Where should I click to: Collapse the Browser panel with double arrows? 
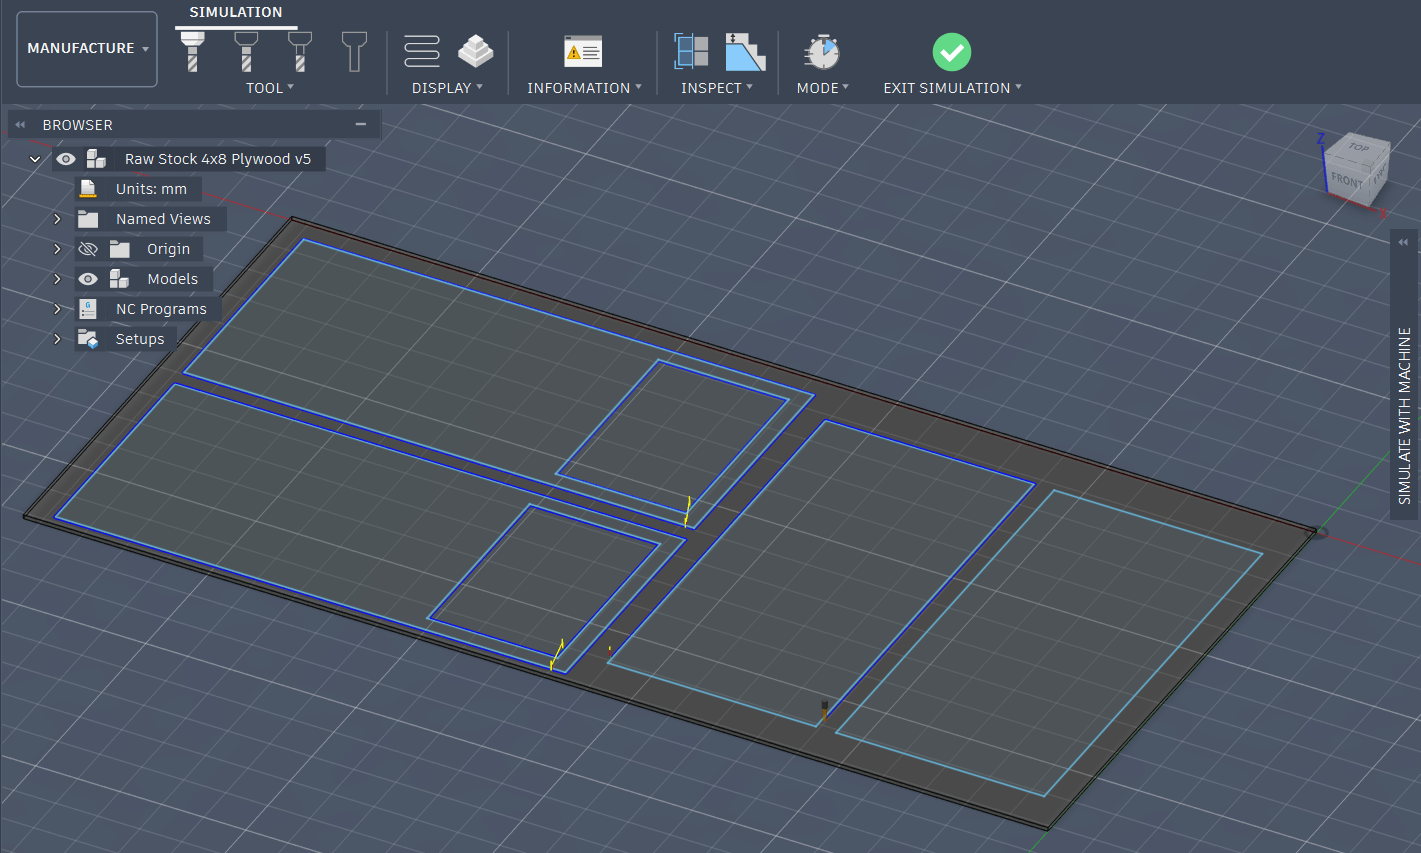pos(20,125)
